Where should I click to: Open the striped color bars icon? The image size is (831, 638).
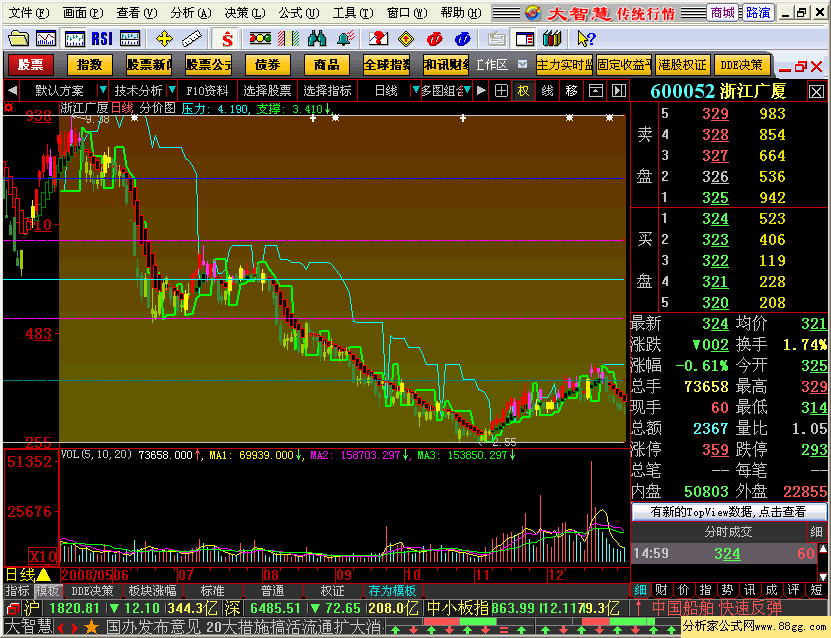[288, 39]
